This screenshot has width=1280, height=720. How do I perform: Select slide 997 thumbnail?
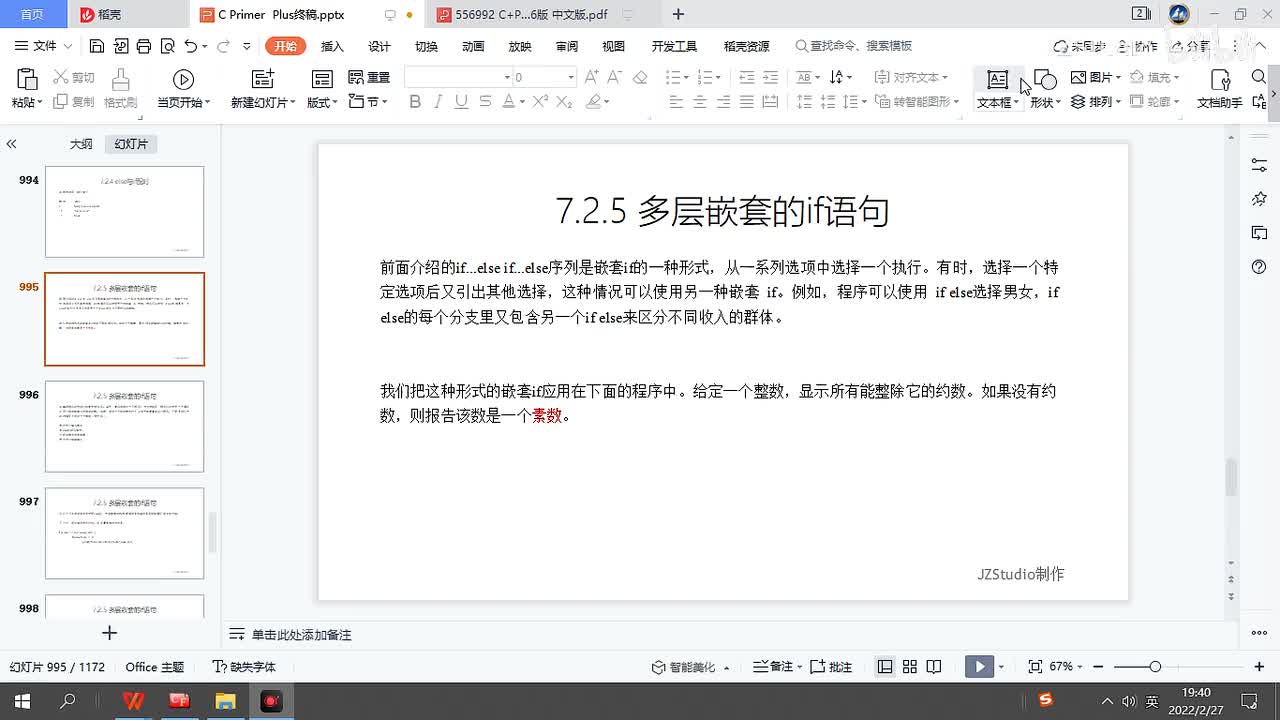click(x=124, y=533)
